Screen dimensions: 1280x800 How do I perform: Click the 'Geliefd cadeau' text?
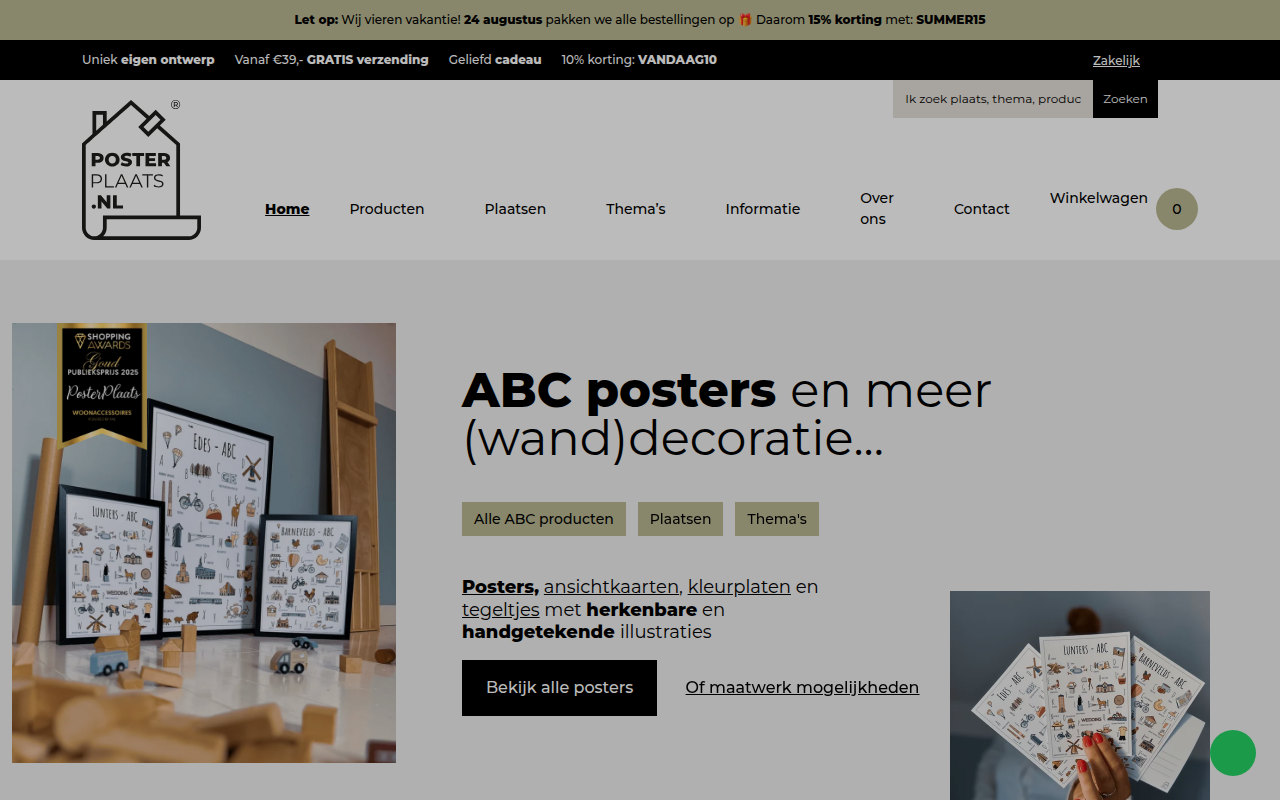495,60
